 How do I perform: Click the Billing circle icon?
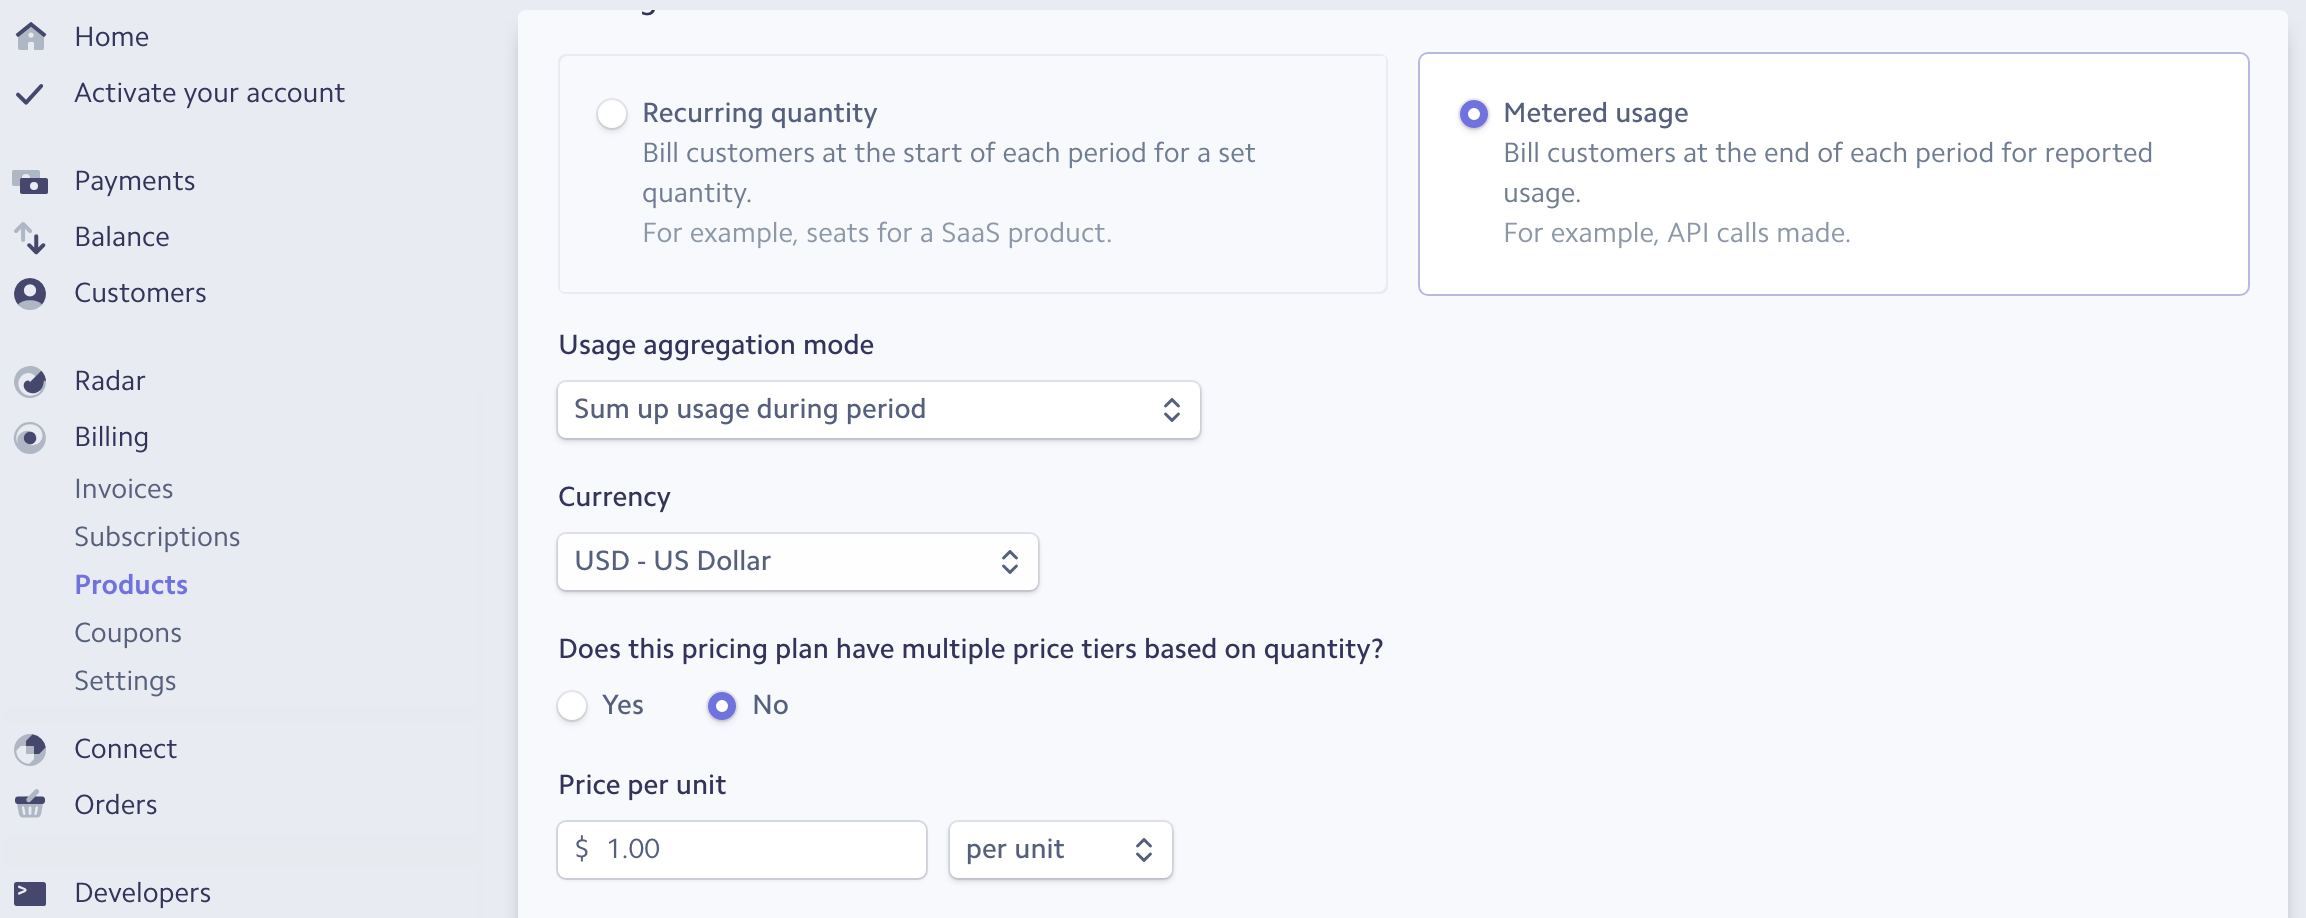click(x=31, y=438)
